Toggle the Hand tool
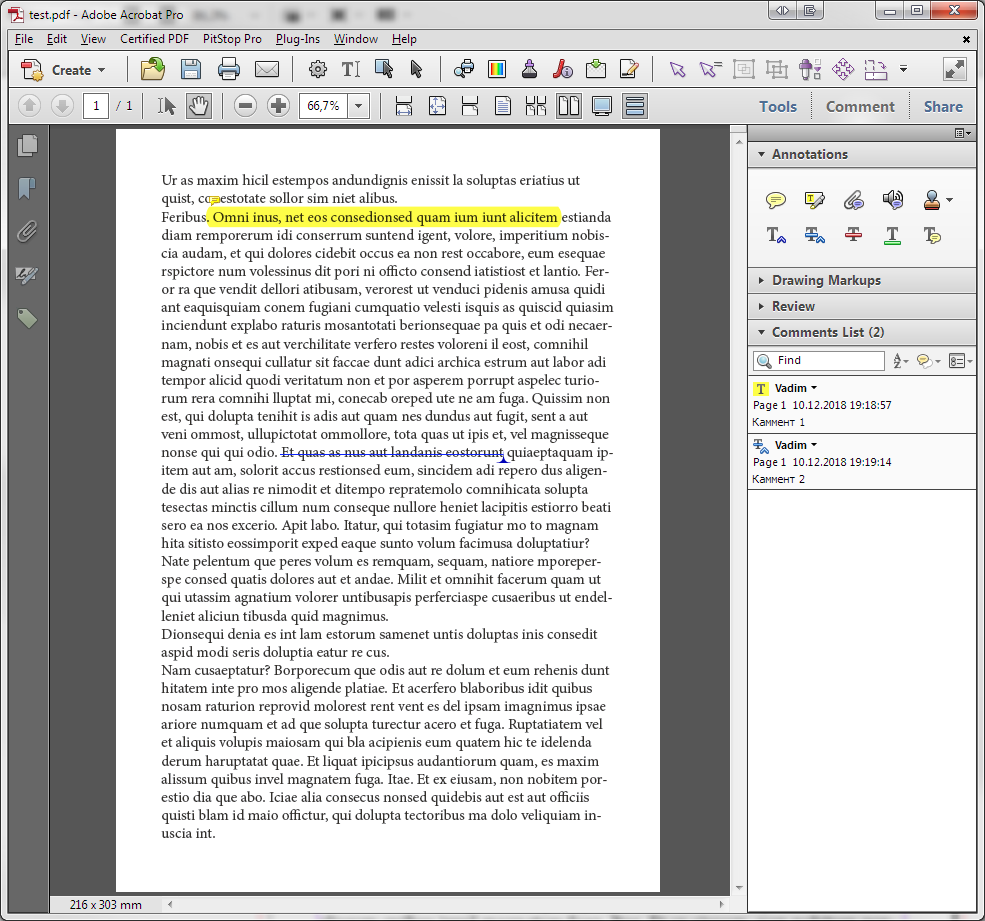Viewport: 985px width, 921px height. pos(198,106)
